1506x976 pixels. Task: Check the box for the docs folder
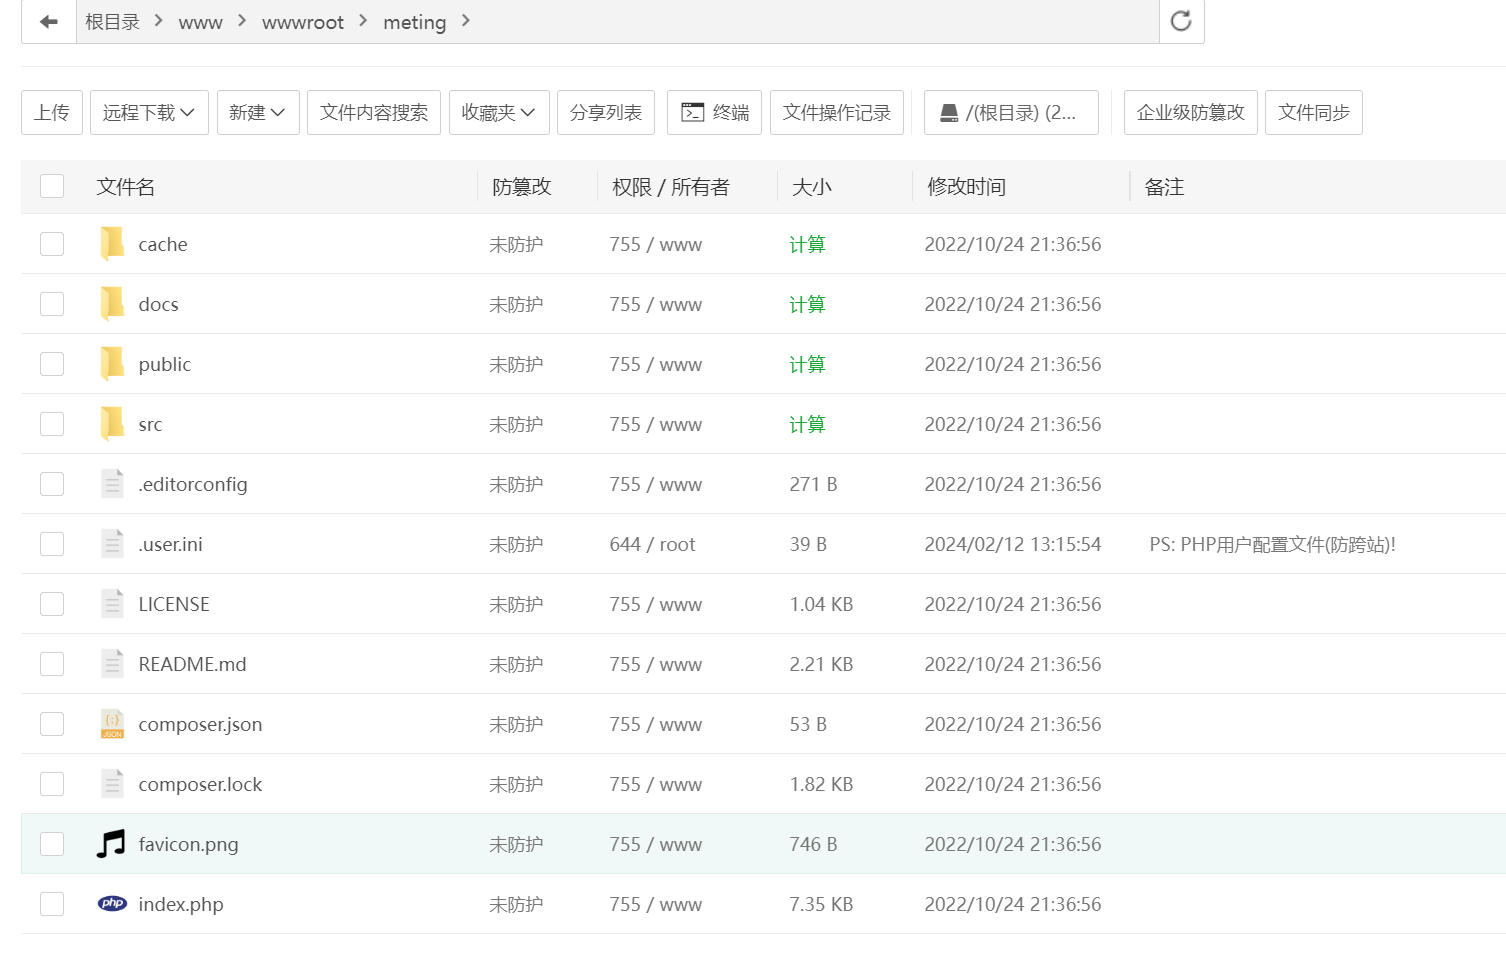pyautogui.click(x=52, y=304)
